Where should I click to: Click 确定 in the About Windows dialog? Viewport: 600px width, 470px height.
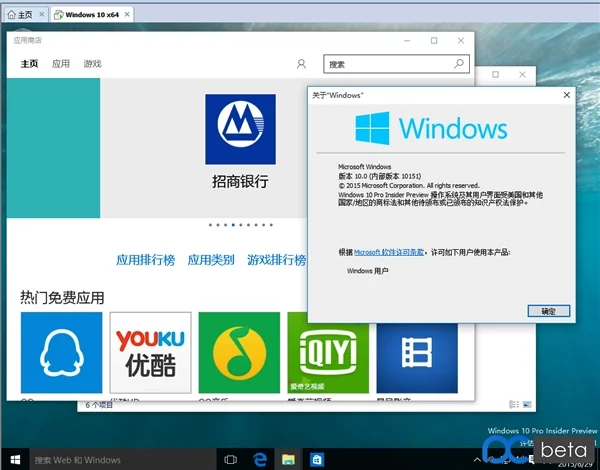coord(549,311)
